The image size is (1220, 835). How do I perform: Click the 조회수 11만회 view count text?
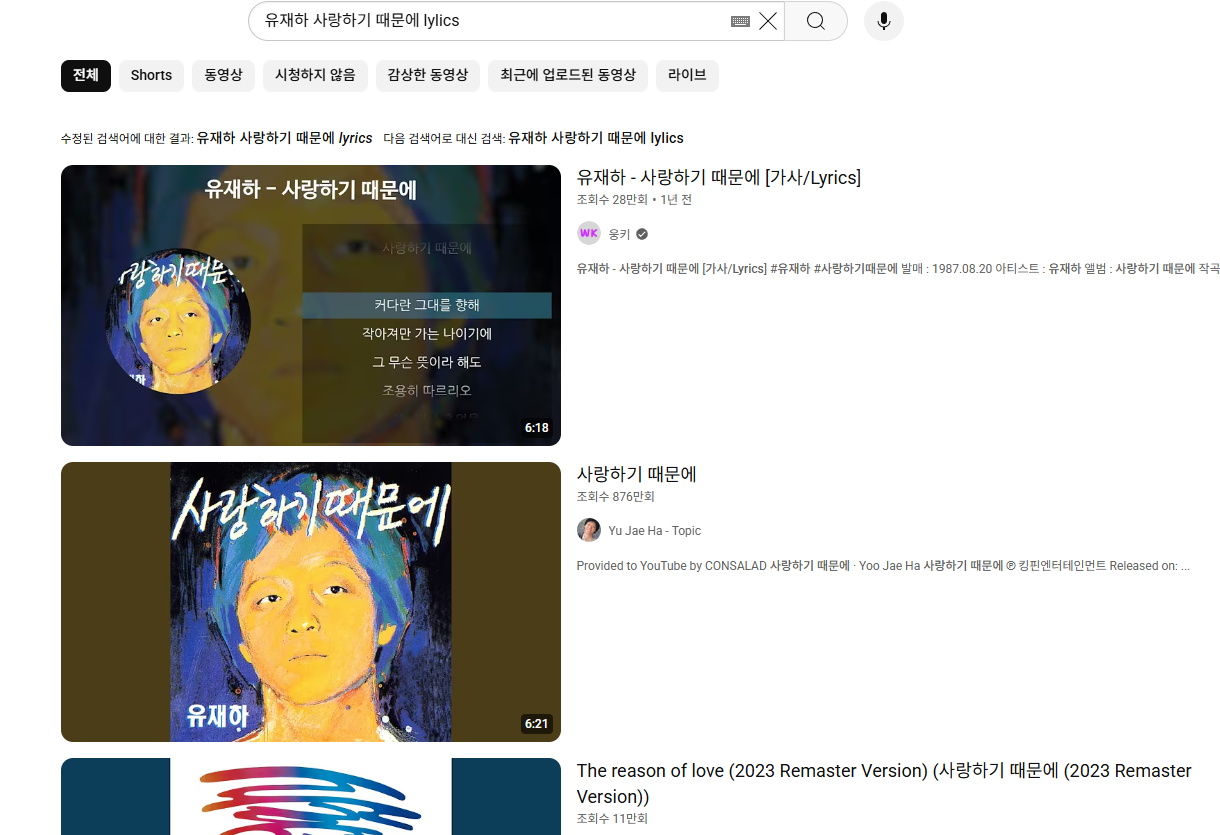coord(612,819)
